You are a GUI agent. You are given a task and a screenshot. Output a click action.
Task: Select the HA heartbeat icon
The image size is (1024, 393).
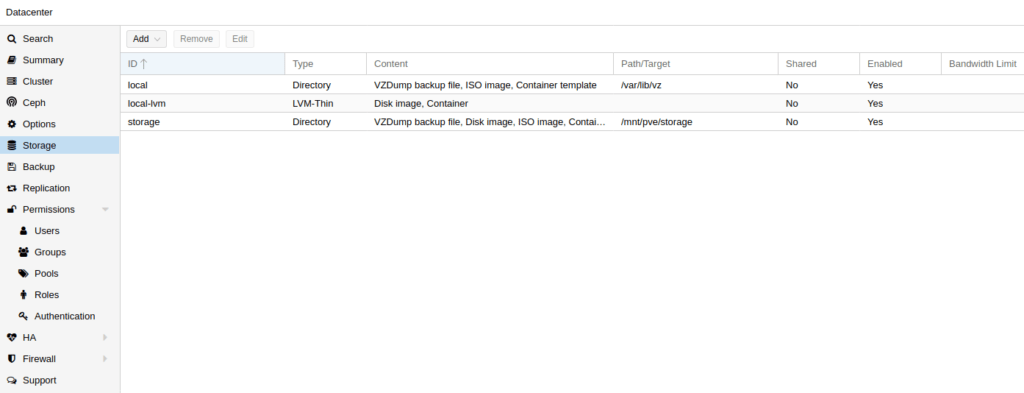click(11, 338)
